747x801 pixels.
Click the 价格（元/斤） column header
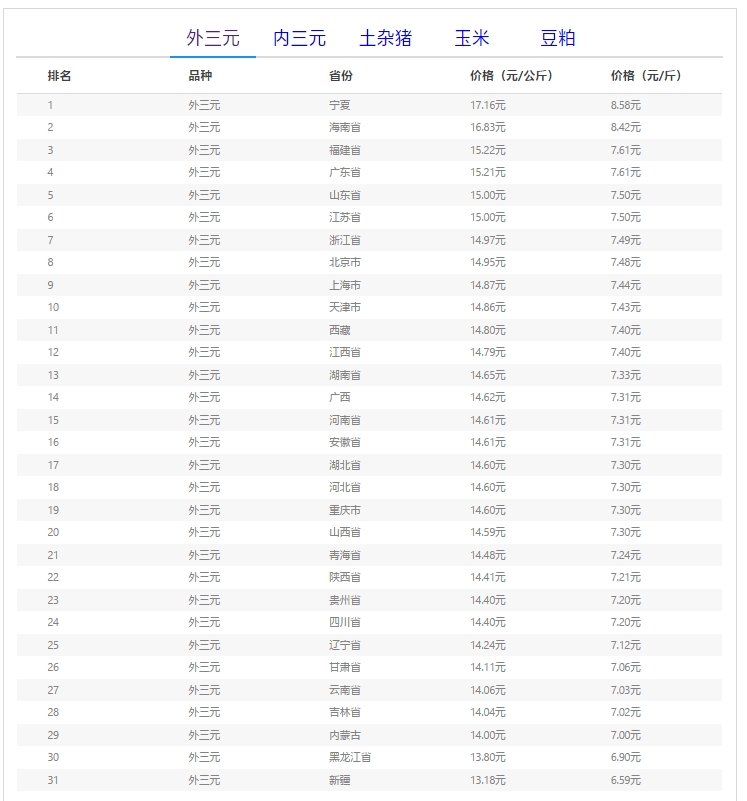click(646, 76)
